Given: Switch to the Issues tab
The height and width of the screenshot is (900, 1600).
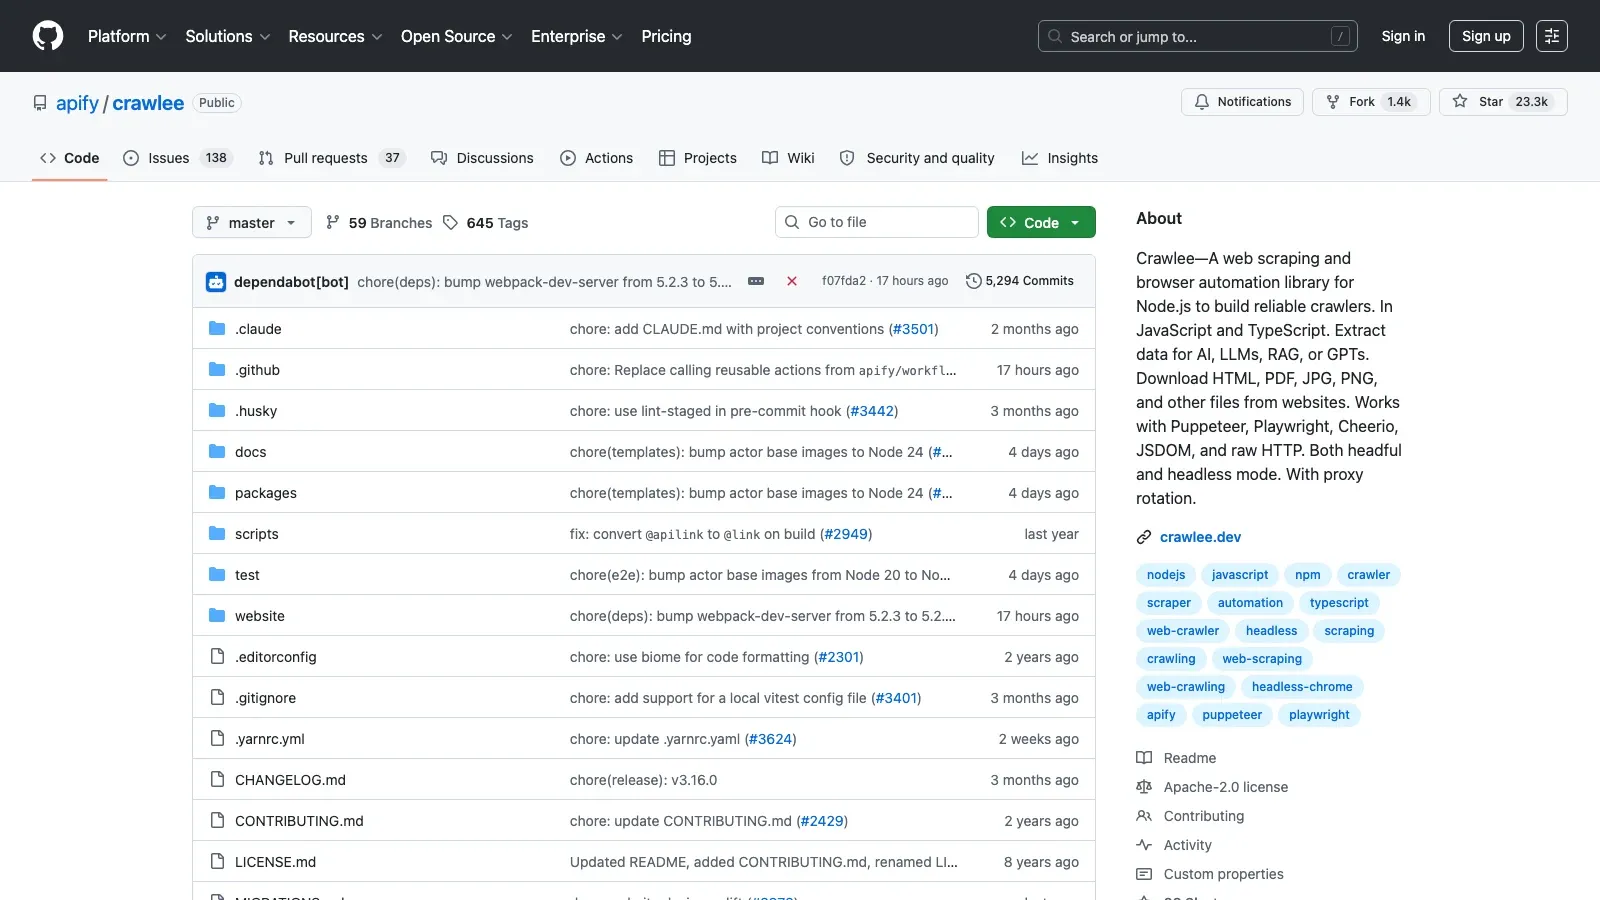Looking at the screenshot, I should tap(178, 158).
